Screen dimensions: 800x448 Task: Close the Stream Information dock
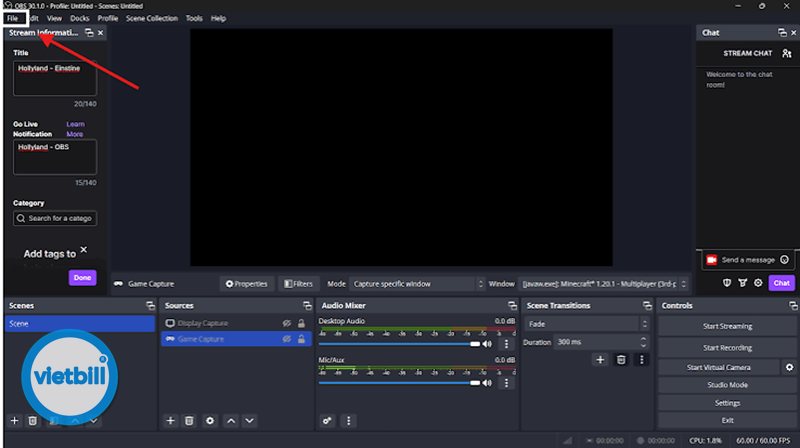click(101, 33)
